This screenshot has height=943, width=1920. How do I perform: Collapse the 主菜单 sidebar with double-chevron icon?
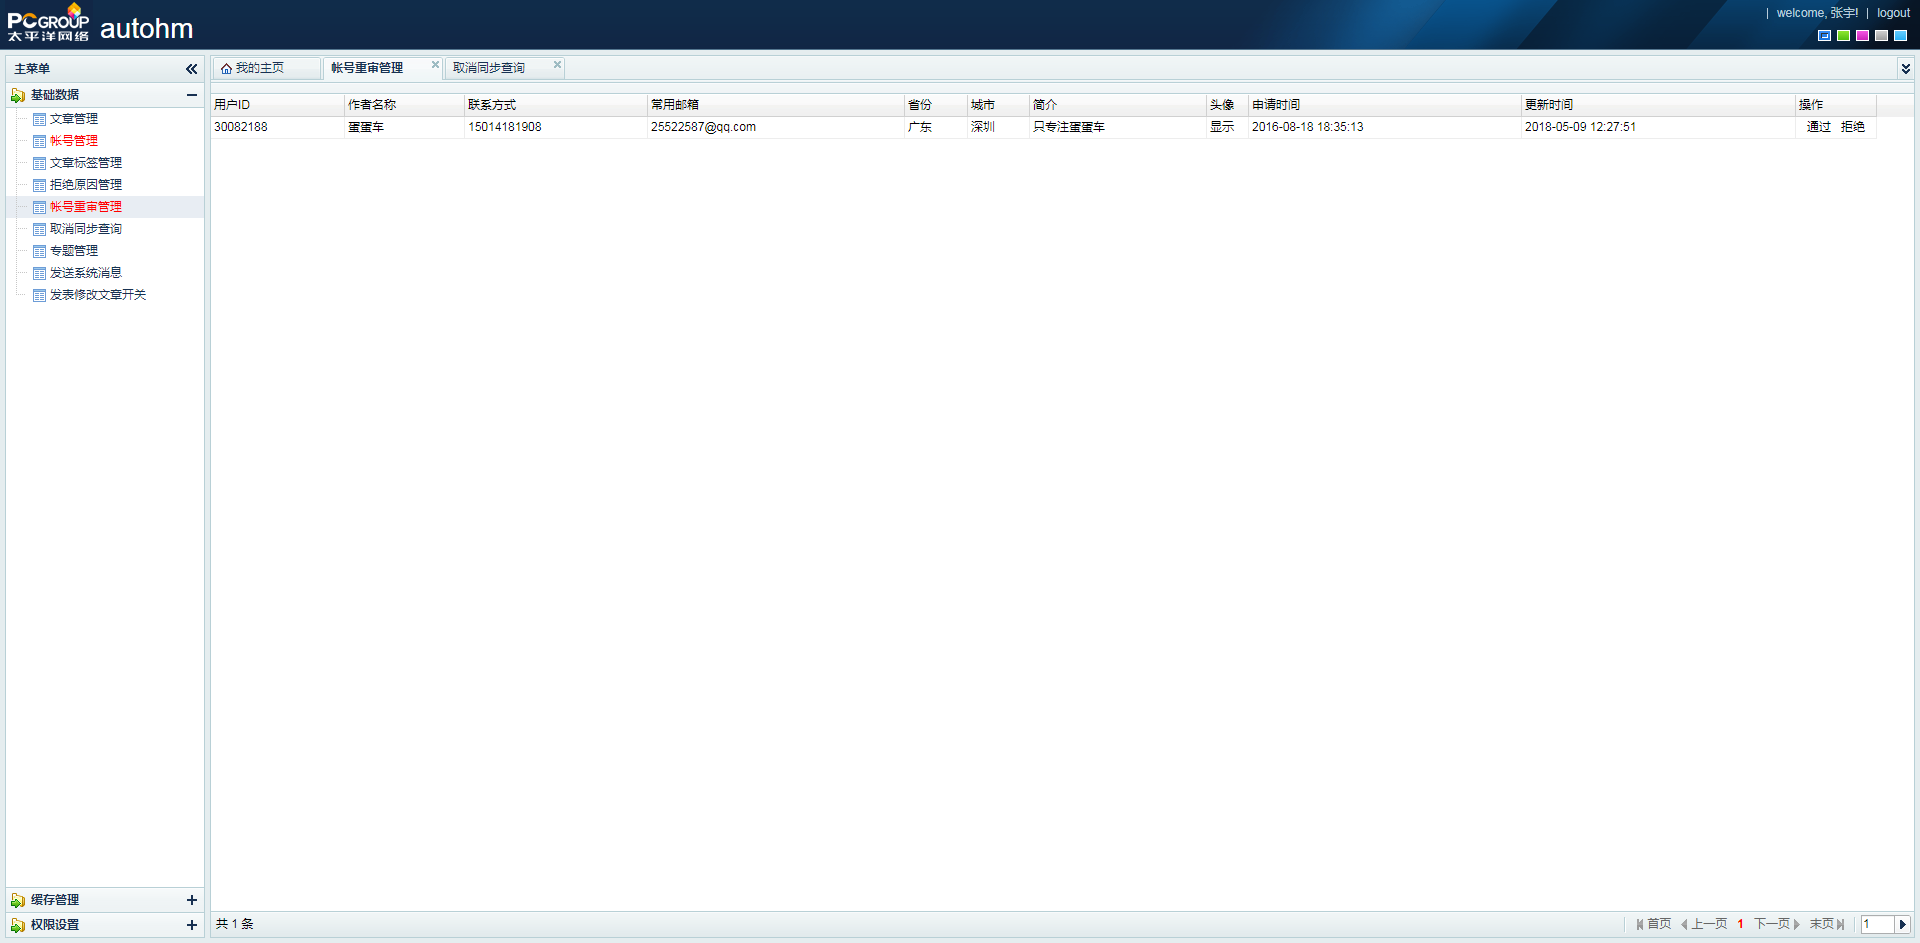pyautogui.click(x=191, y=69)
